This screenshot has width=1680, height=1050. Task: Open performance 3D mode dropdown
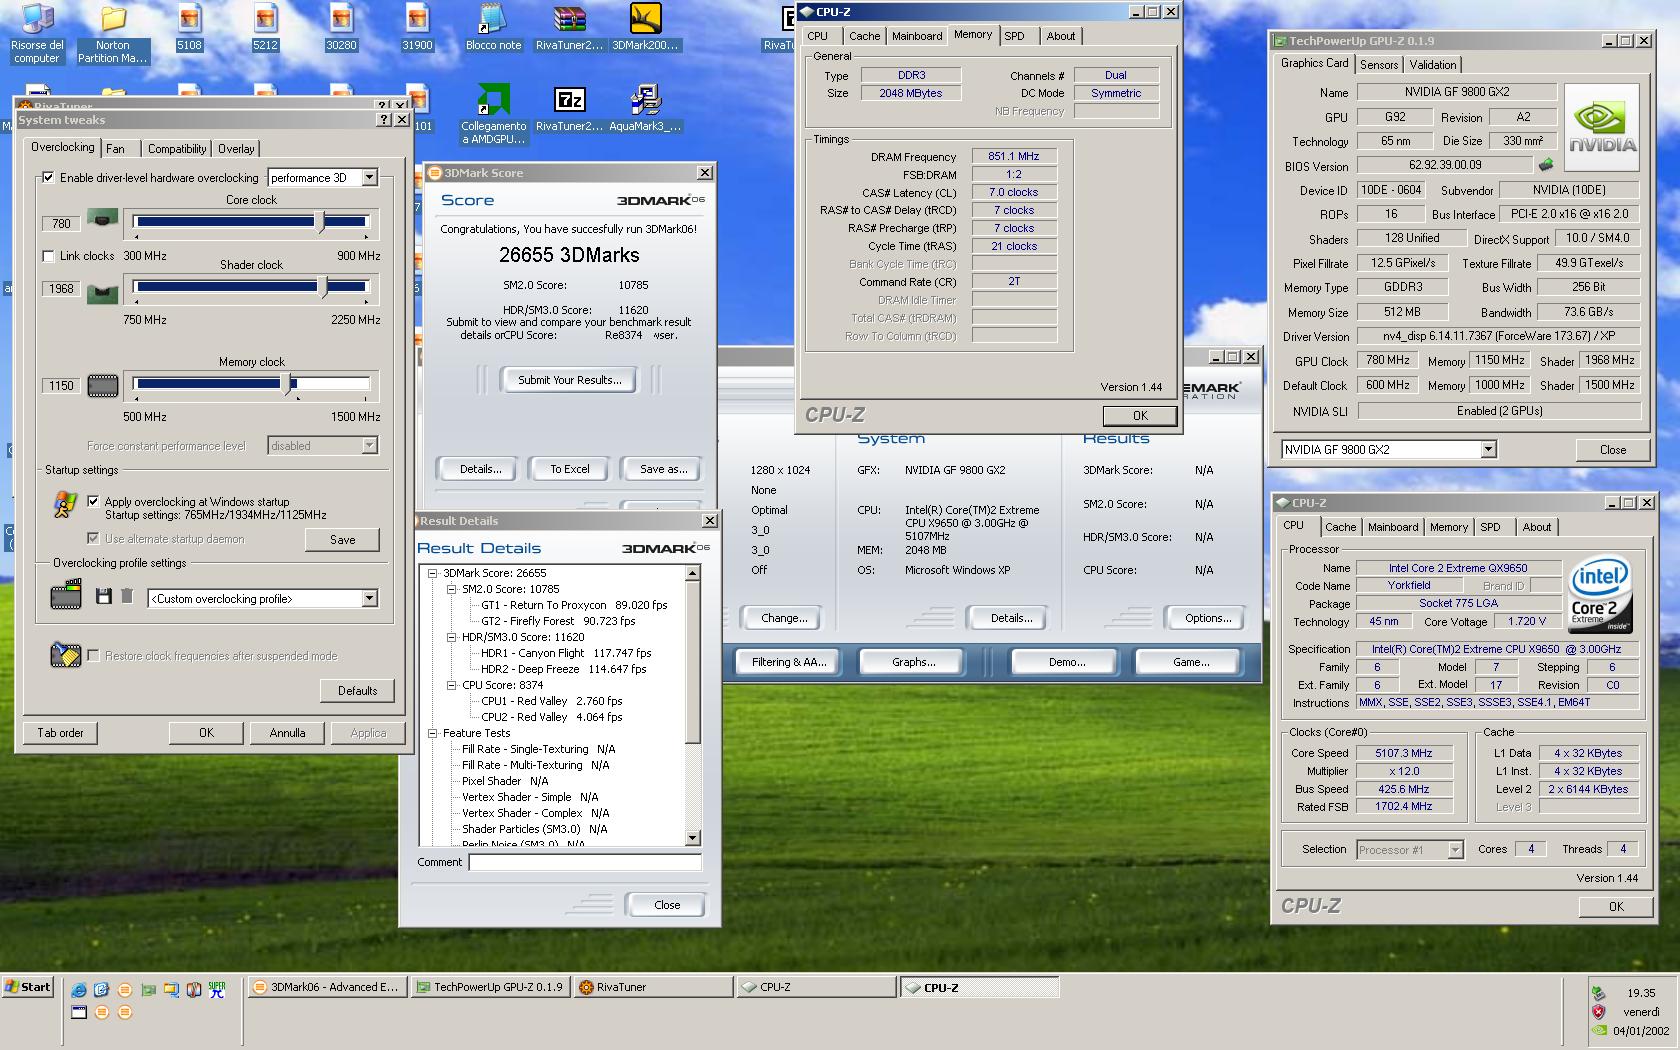click(x=369, y=178)
